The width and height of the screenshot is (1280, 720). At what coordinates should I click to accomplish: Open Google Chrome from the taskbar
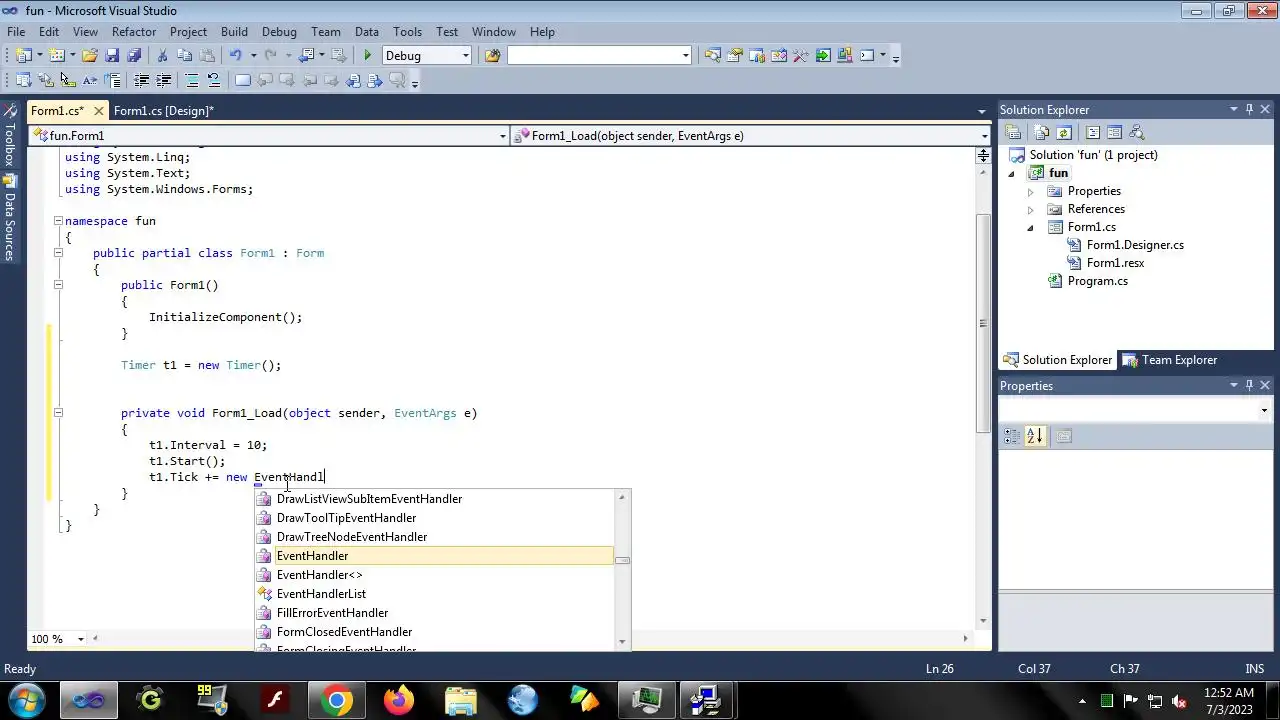click(x=336, y=700)
